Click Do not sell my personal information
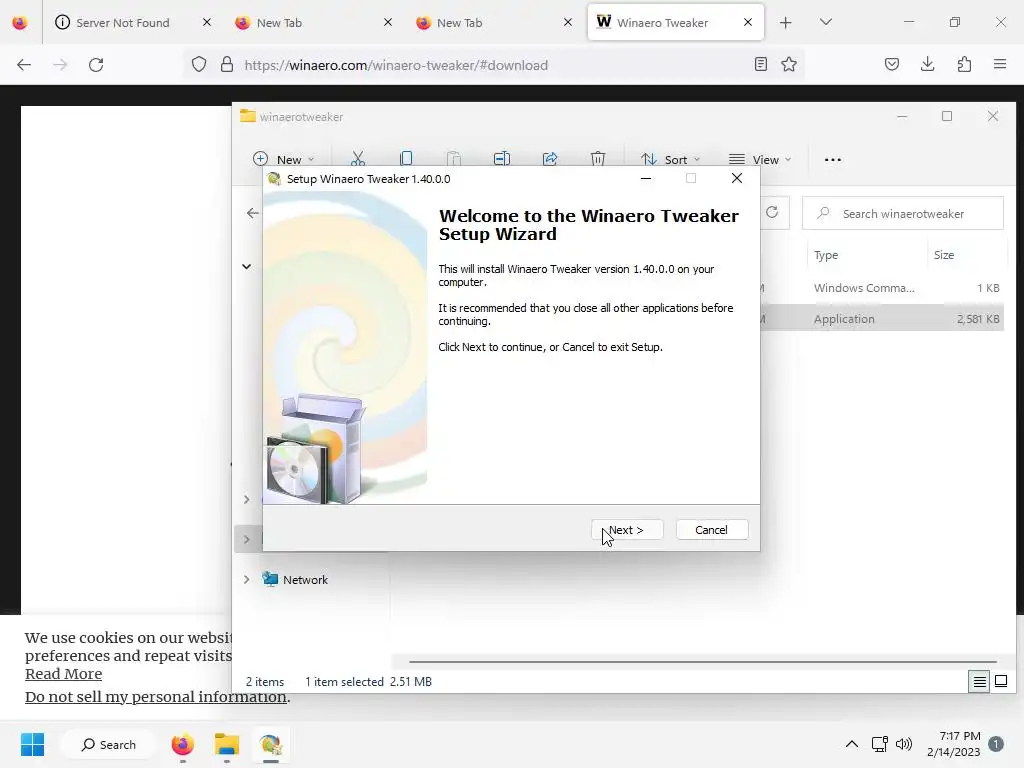This screenshot has width=1024, height=768. (156, 697)
